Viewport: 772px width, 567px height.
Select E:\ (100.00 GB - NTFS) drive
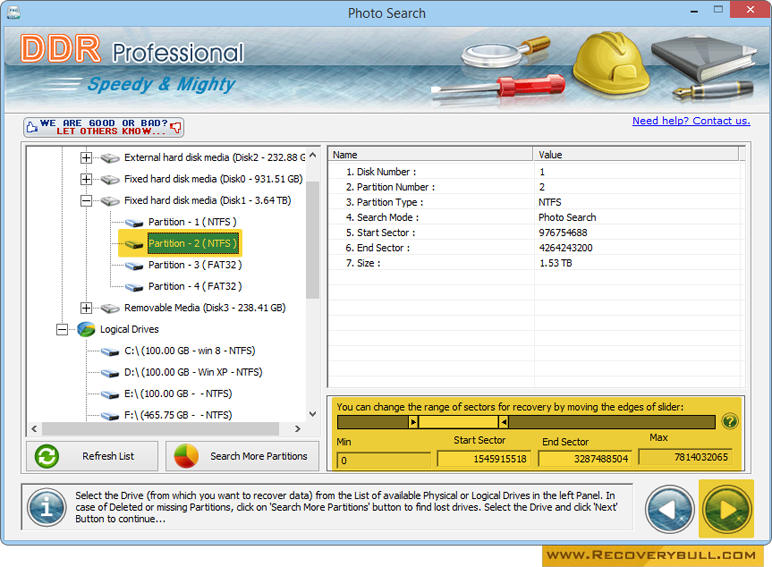click(x=178, y=394)
